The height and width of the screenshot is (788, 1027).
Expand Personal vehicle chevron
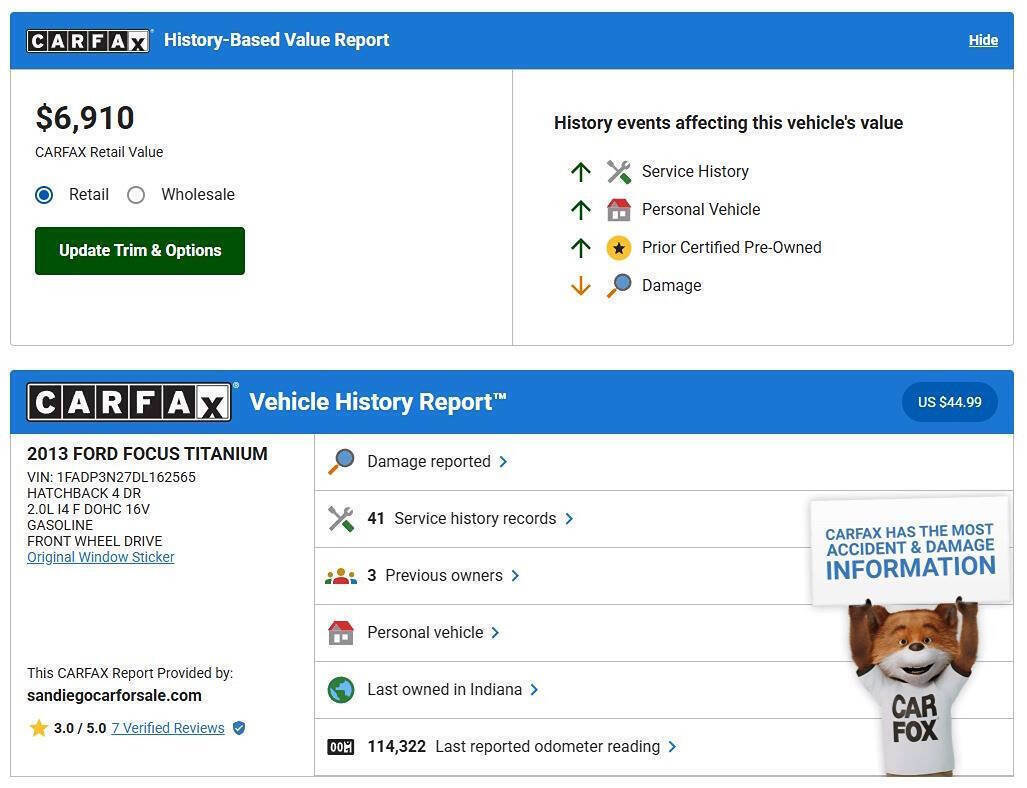pyautogui.click(x=495, y=633)
